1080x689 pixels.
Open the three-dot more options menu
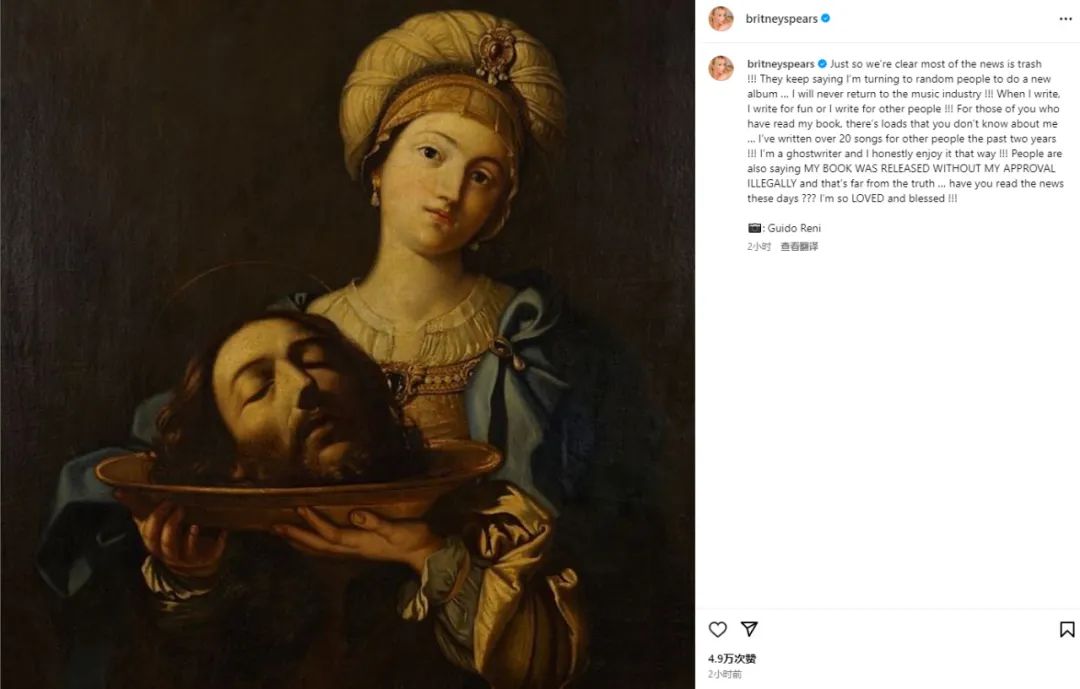coord(1066,19)
